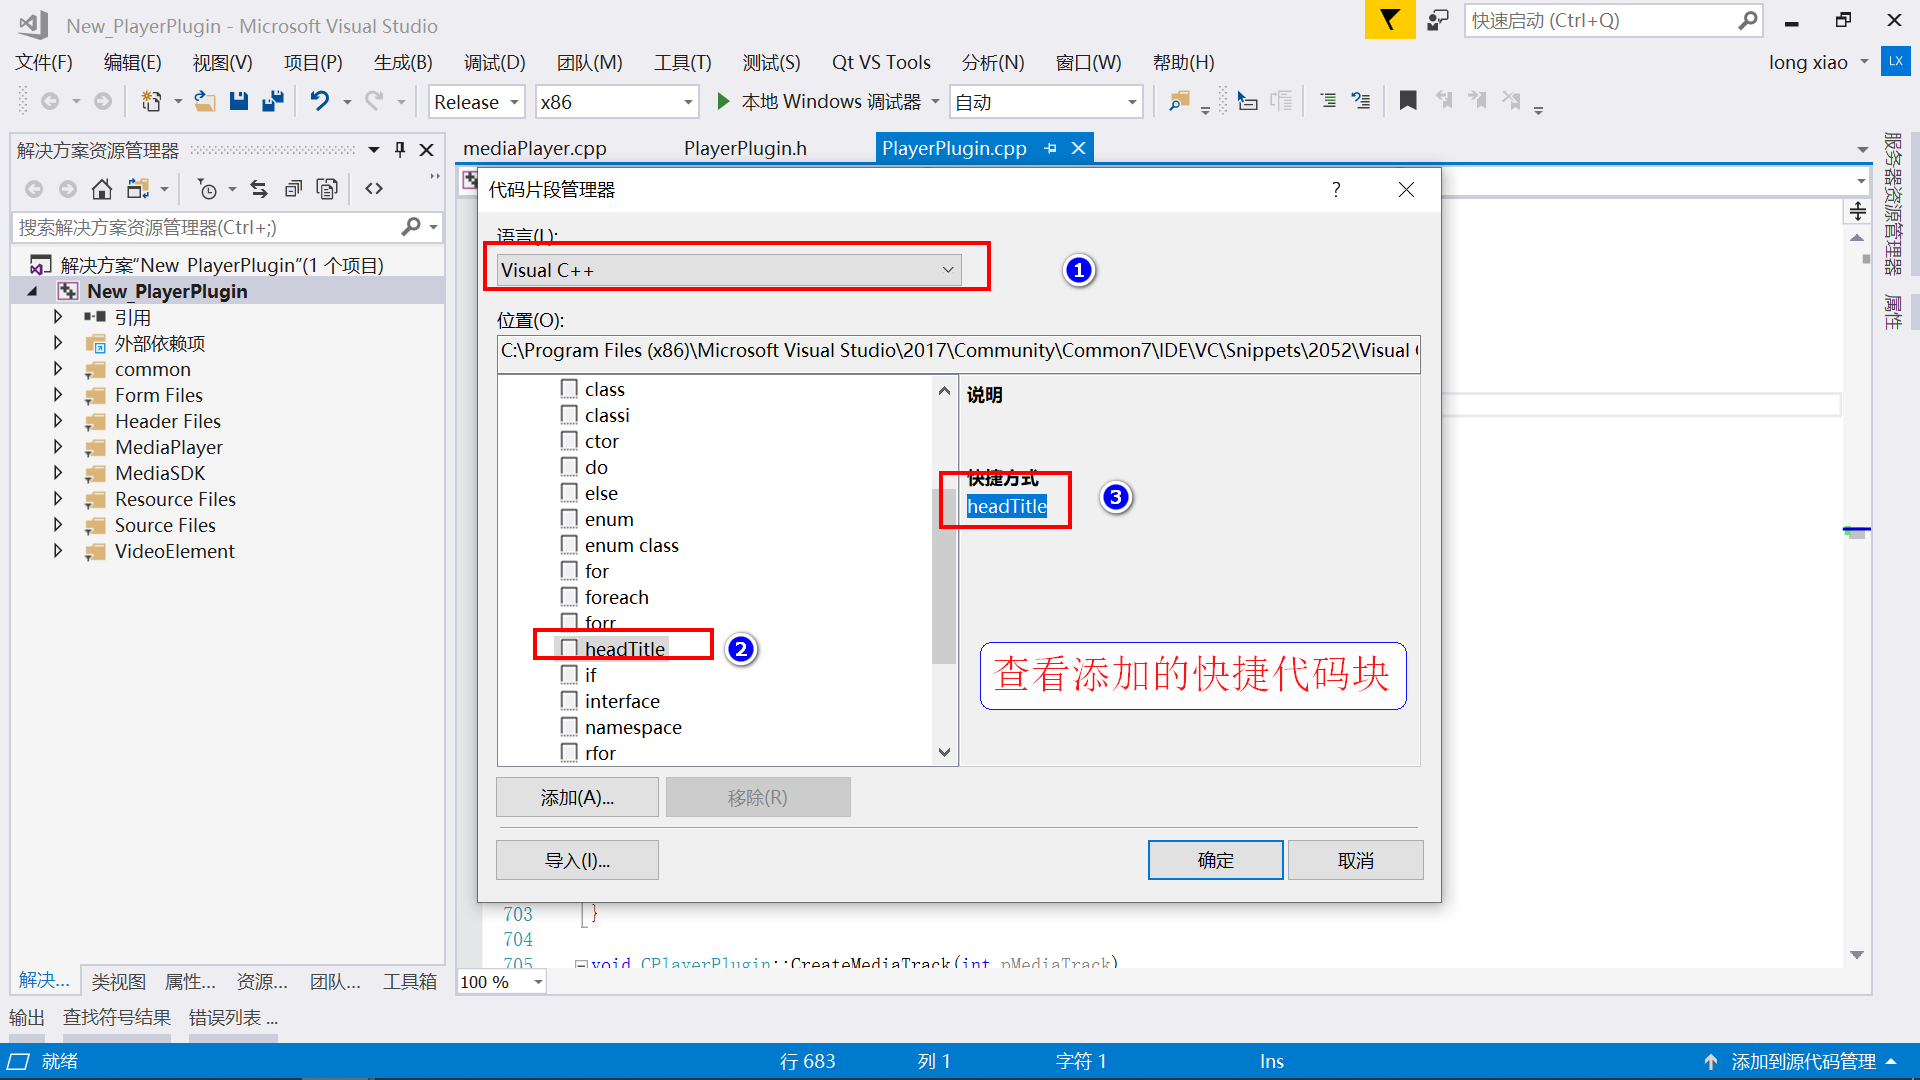Check the foreach snippet checkbox
Screen dimensions: 1920x1080
(569, 596)
